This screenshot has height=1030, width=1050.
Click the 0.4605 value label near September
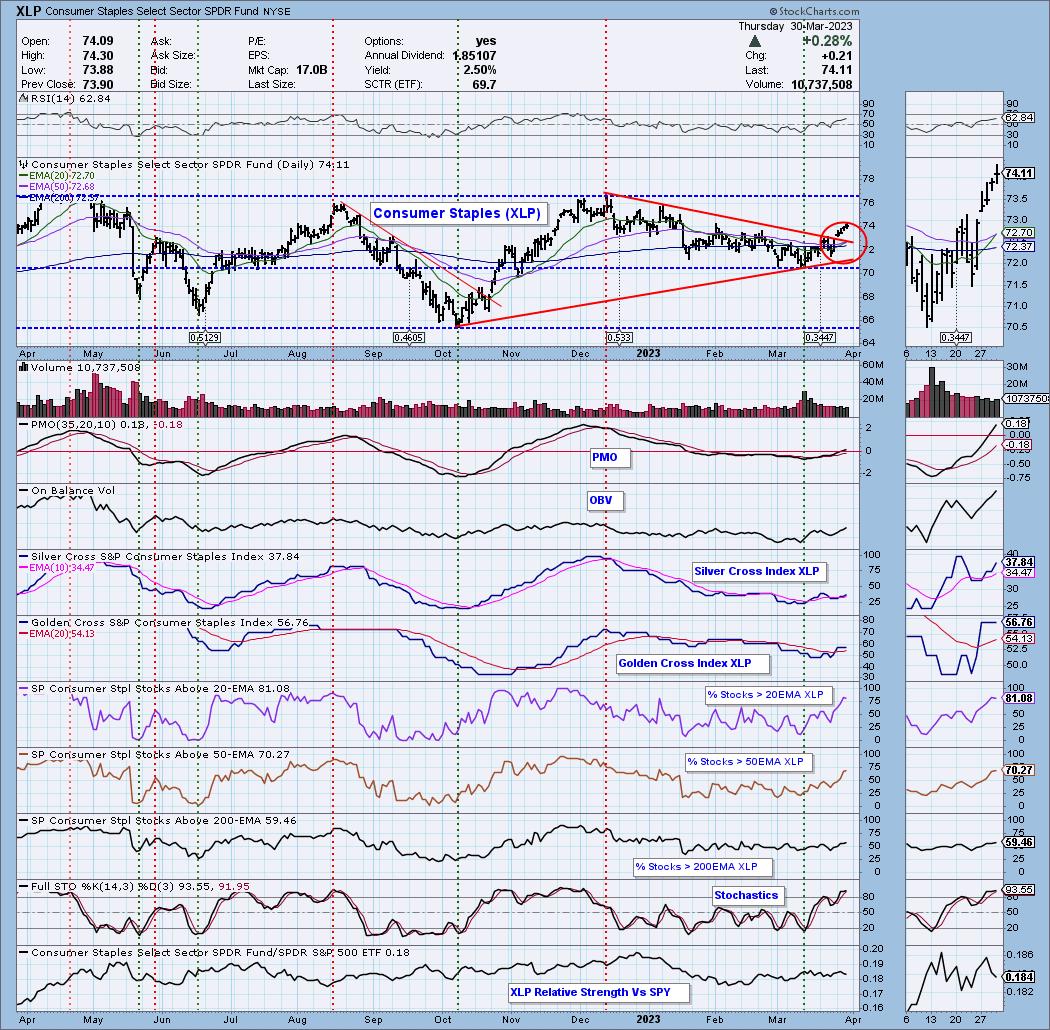click(408, 338)
